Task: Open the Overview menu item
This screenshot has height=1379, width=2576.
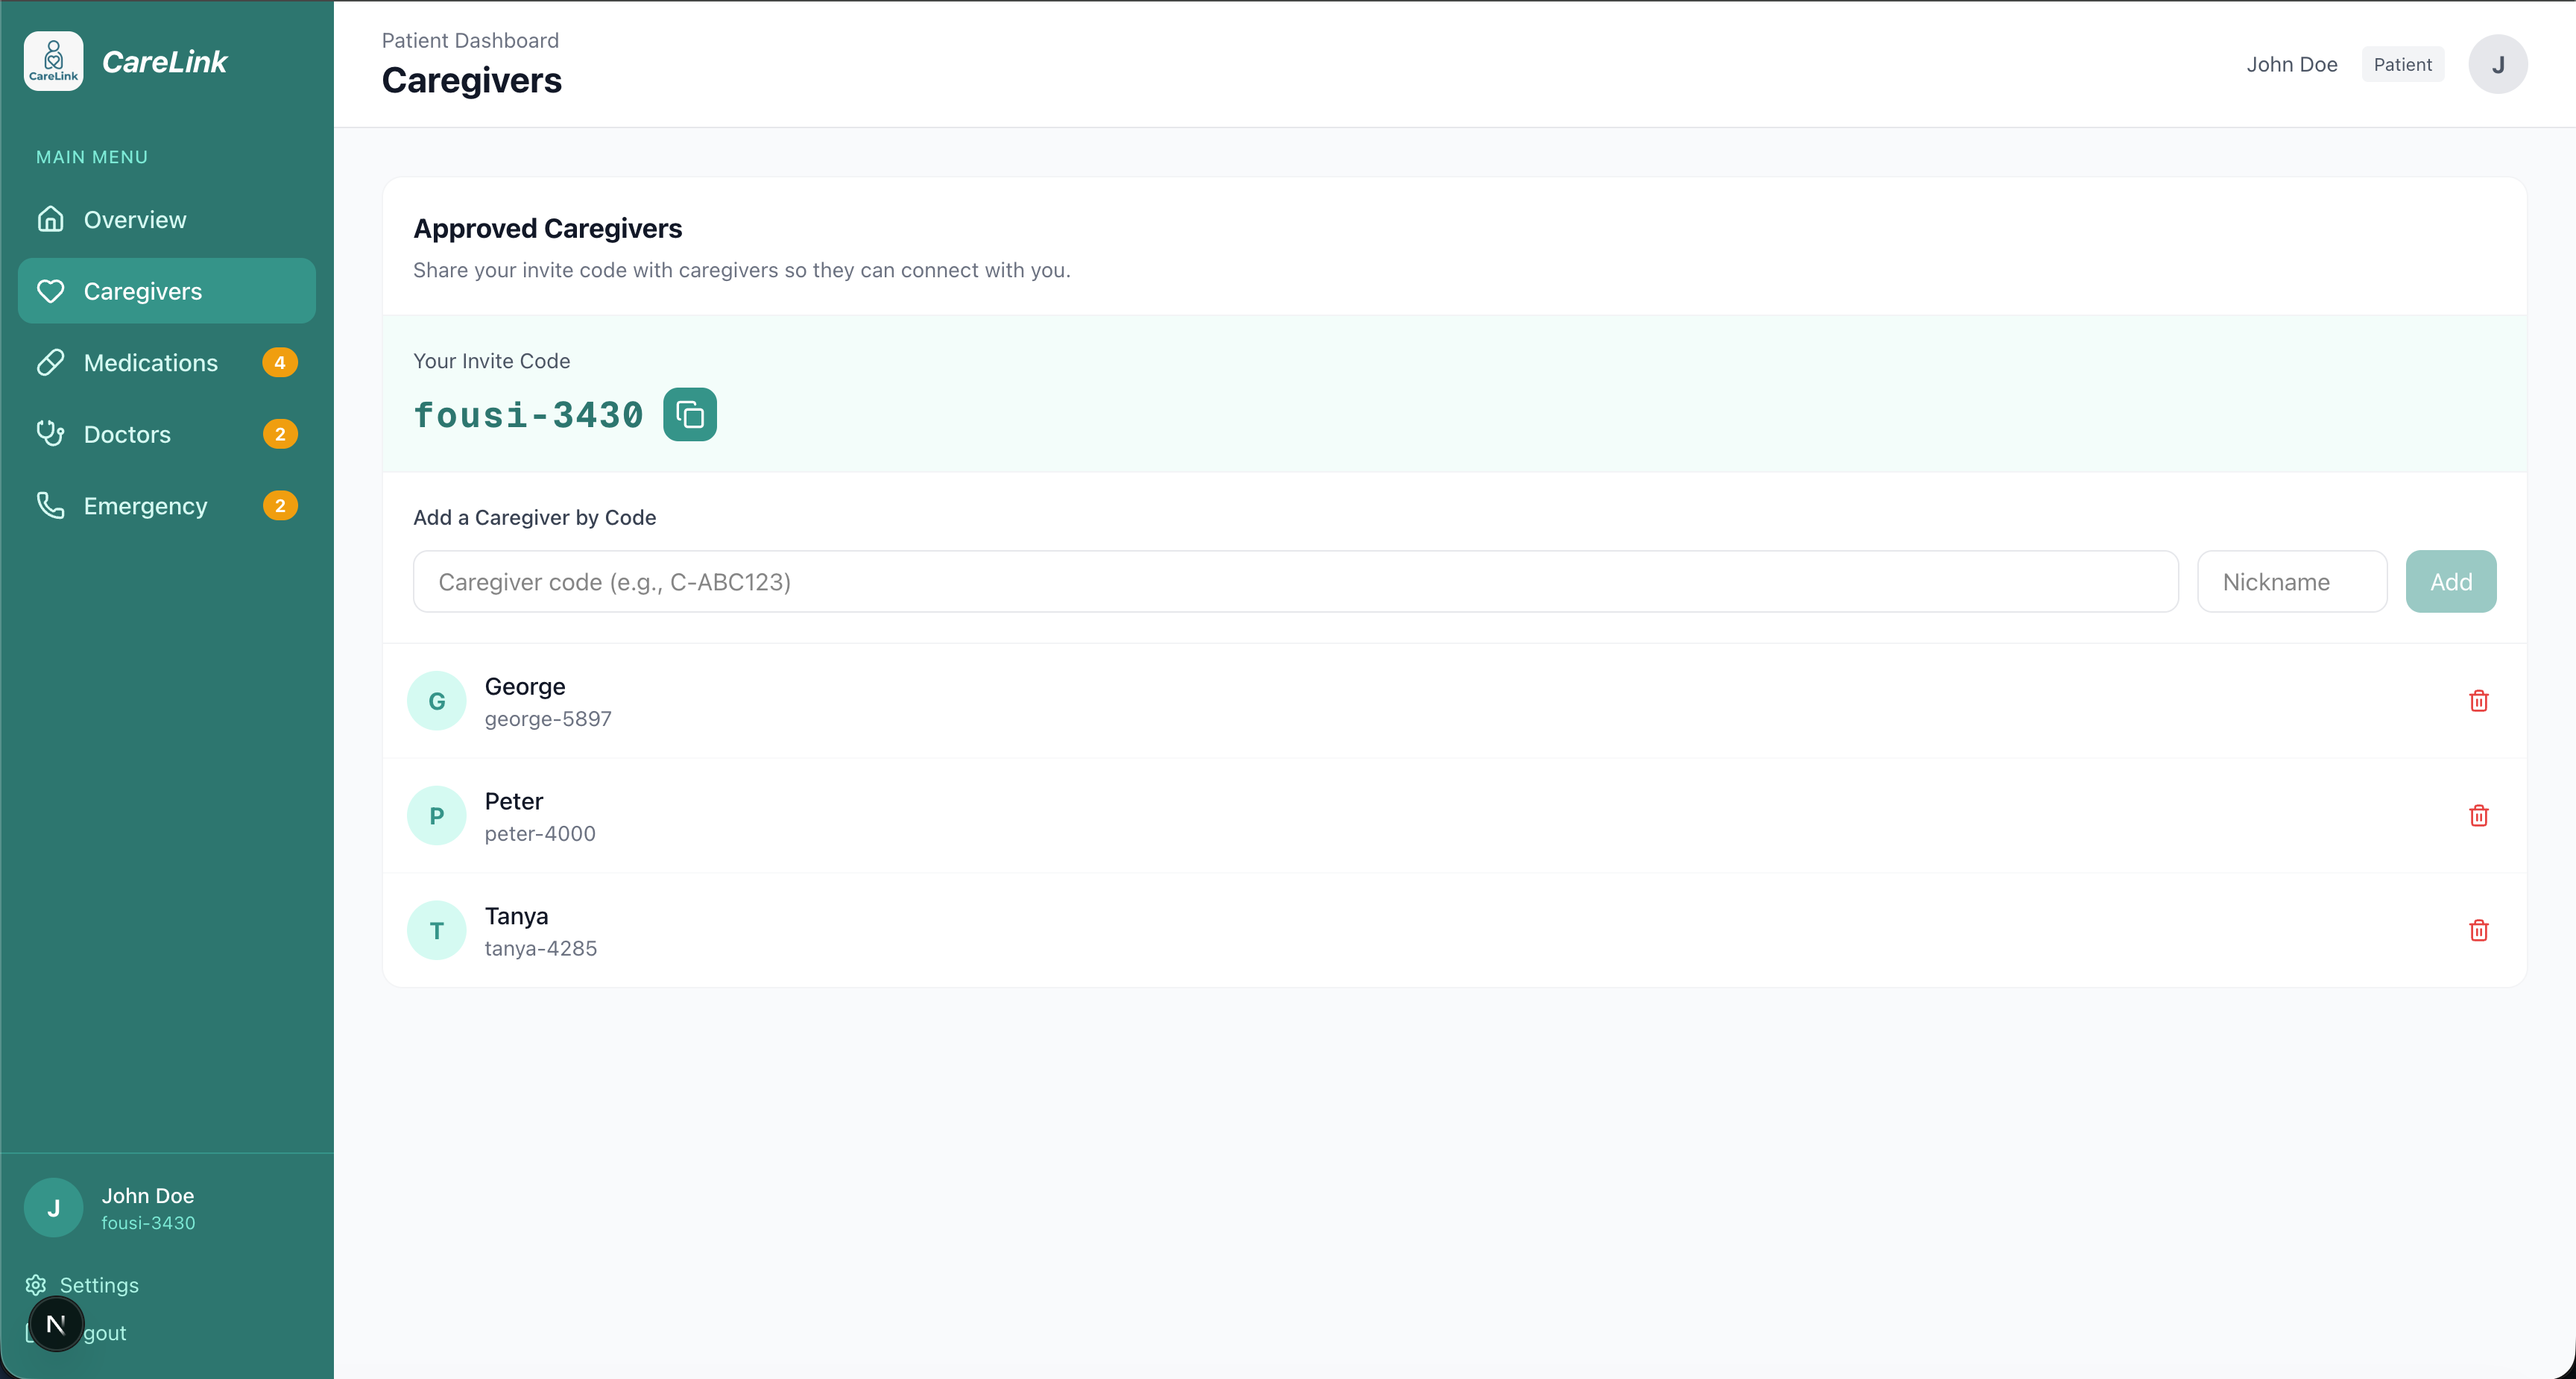Action: (135, 220)
